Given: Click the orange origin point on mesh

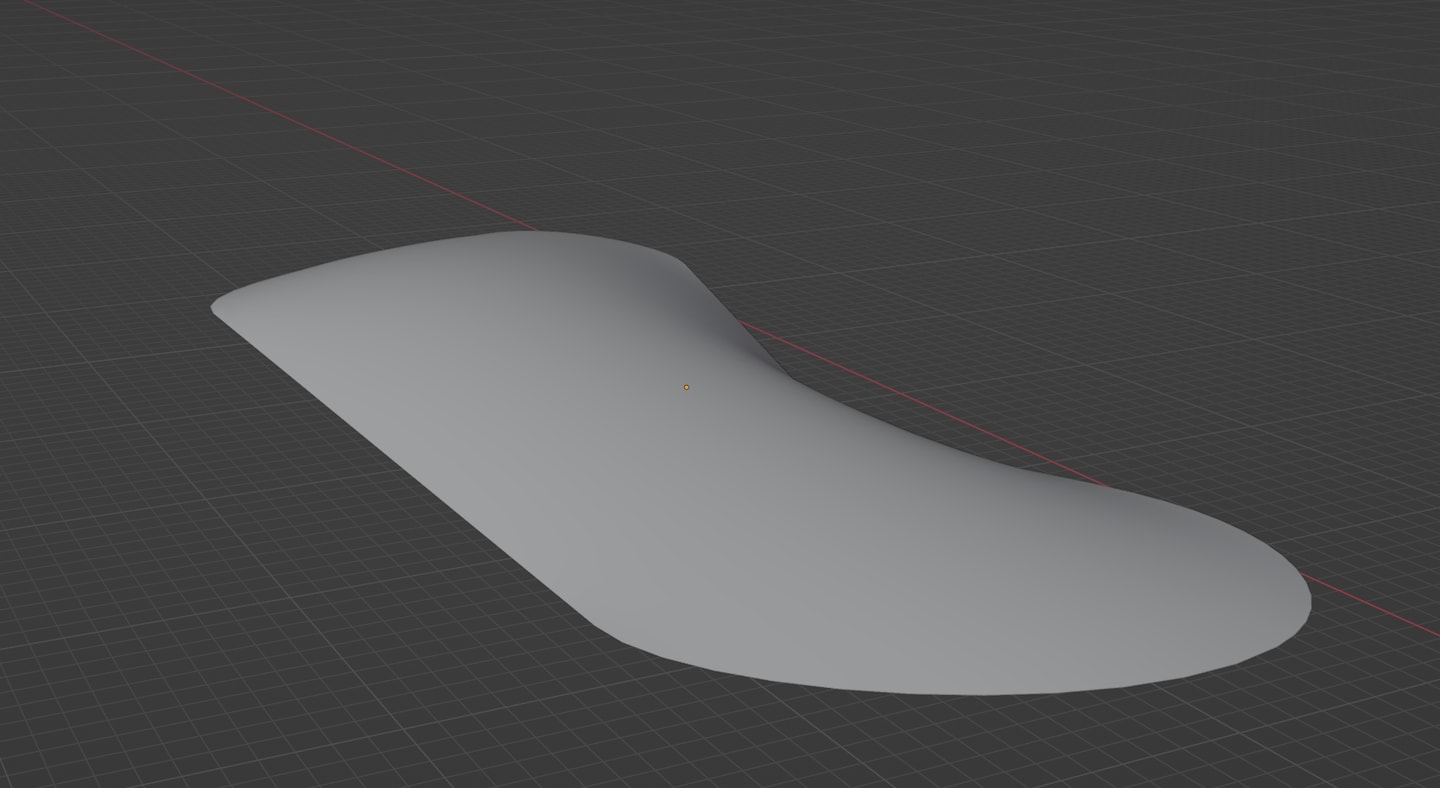Looking at the screenshot, I should [x=686, y=387].
